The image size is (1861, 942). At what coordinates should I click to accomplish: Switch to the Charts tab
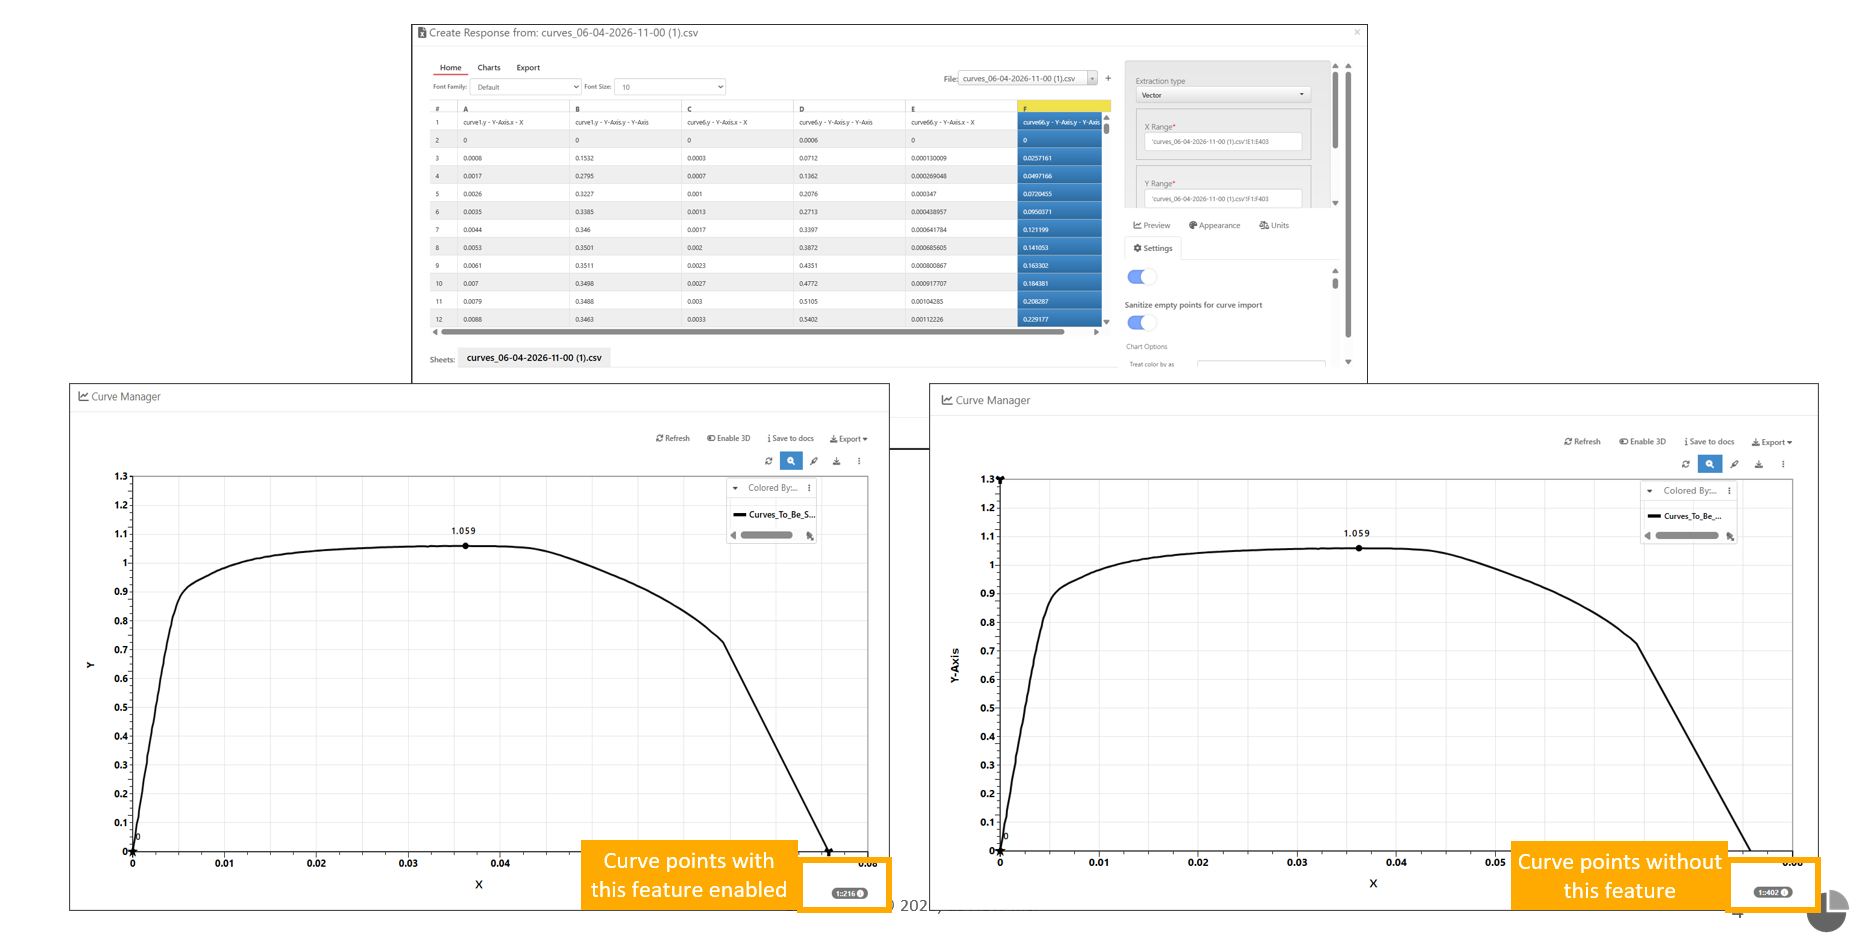coord(489,68)
